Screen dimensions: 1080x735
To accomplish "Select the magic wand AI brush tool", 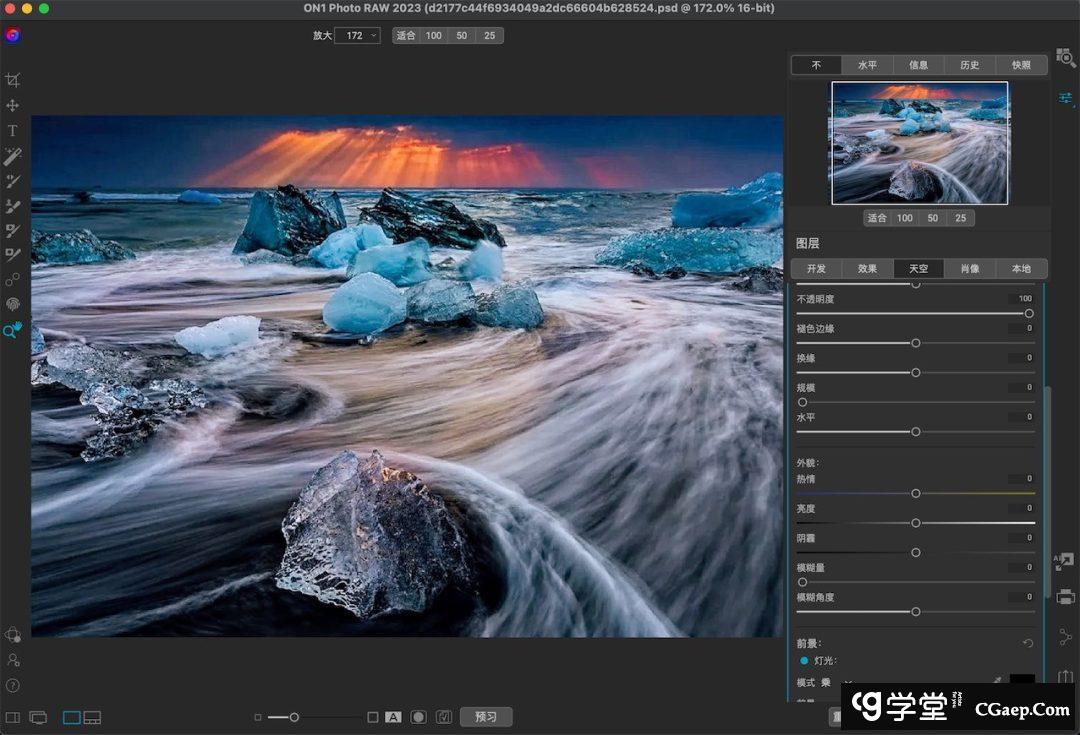I will click(13, 156).
